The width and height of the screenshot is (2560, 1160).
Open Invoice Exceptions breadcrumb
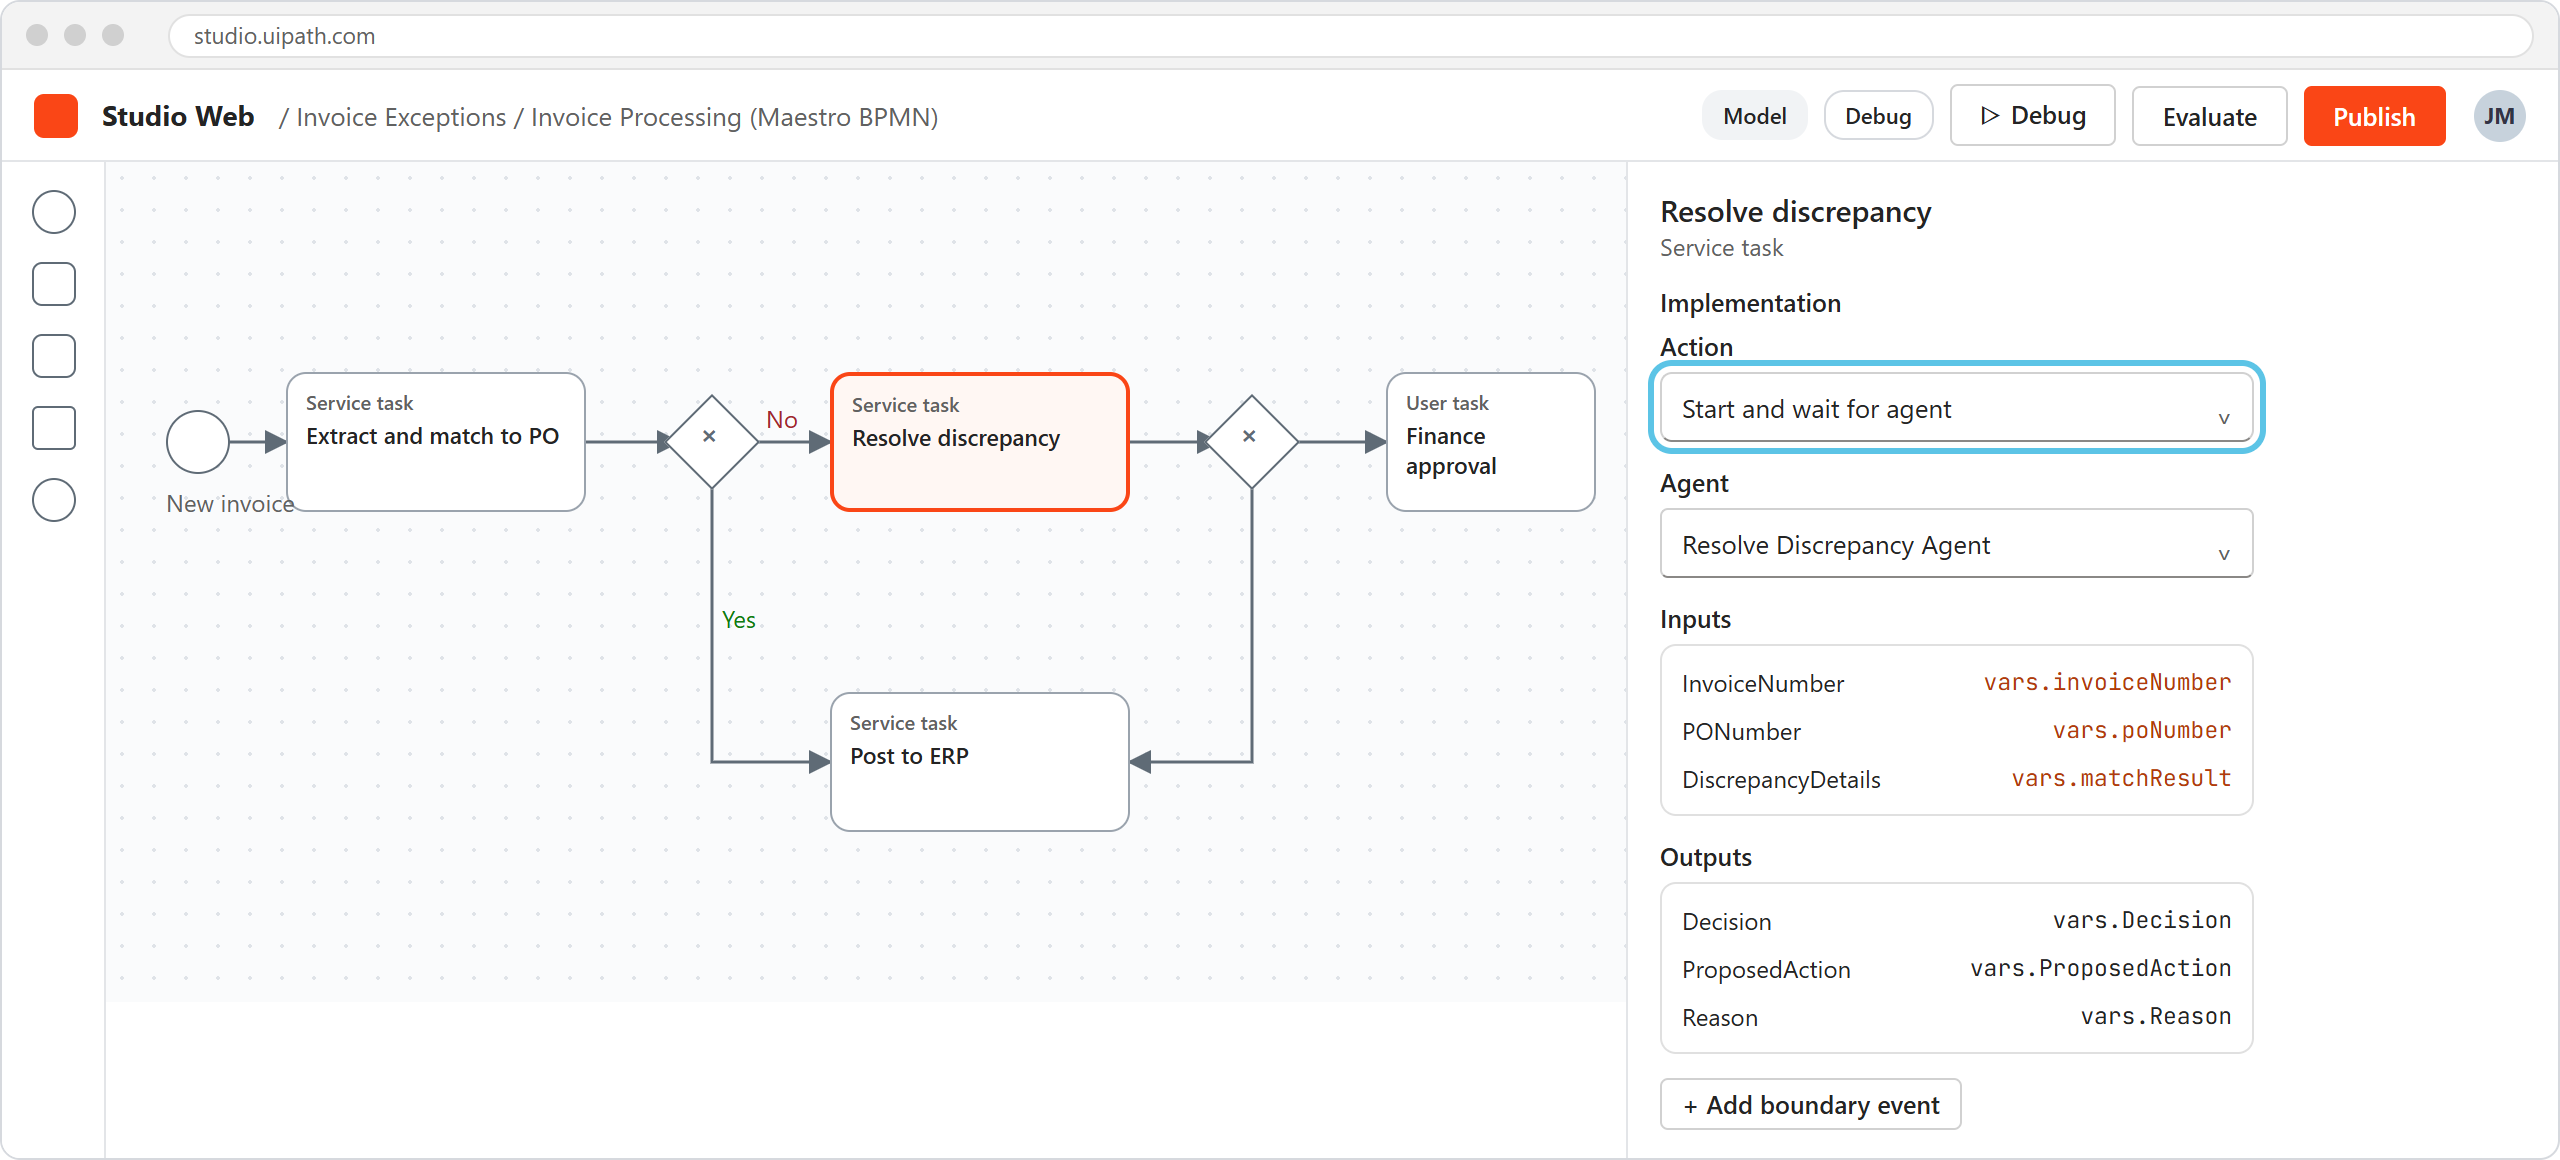point(401,117)
